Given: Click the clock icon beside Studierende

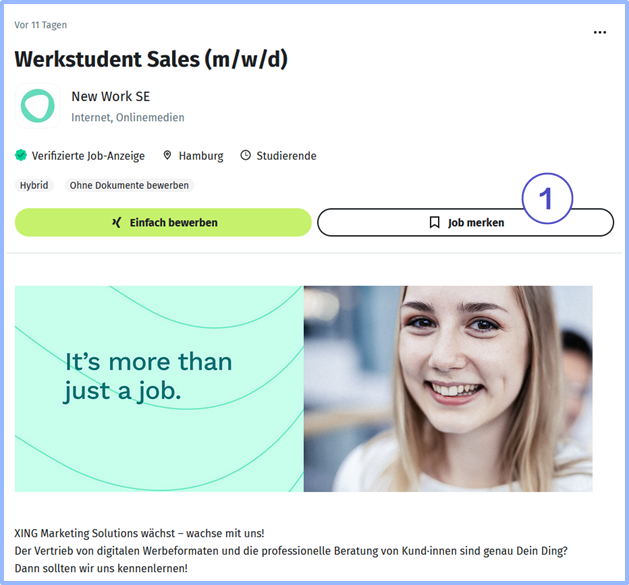Looking at the screenshot, I should [x=245, y=156].
